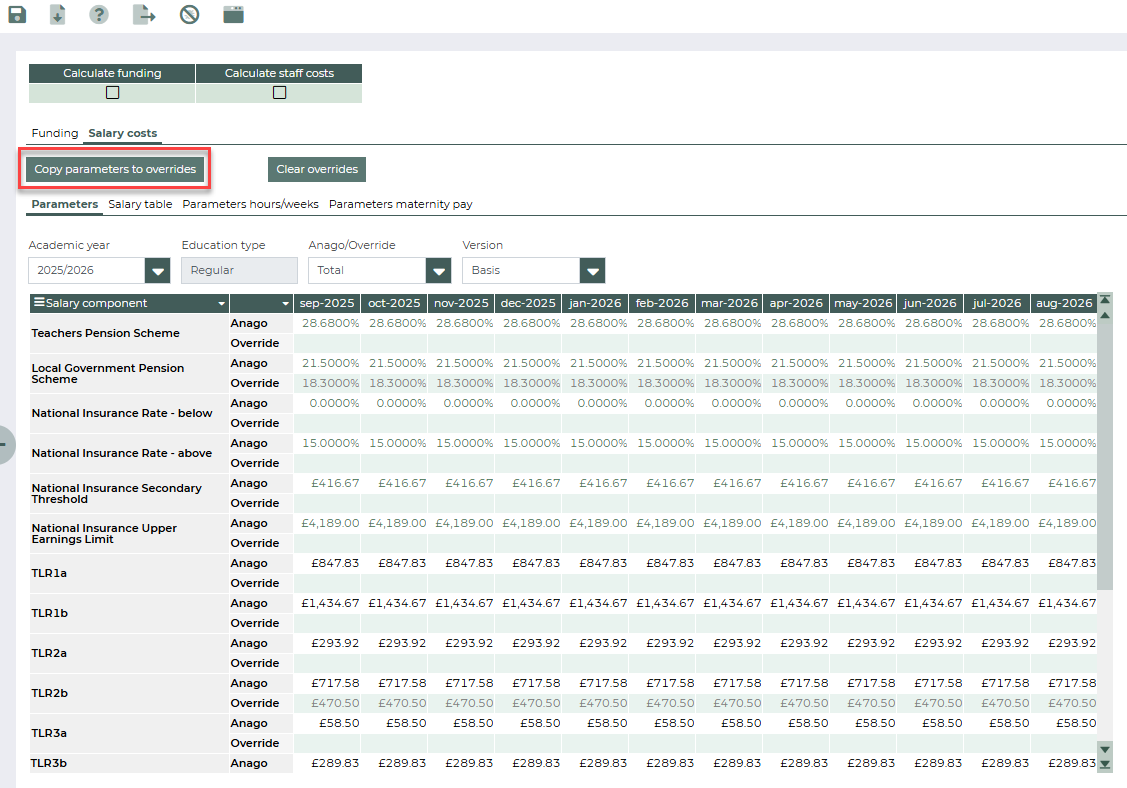Screen dimensions: 1127x788
Task: Jump to table top with scroll-to-start arrow
Action: coord(1105,300)
